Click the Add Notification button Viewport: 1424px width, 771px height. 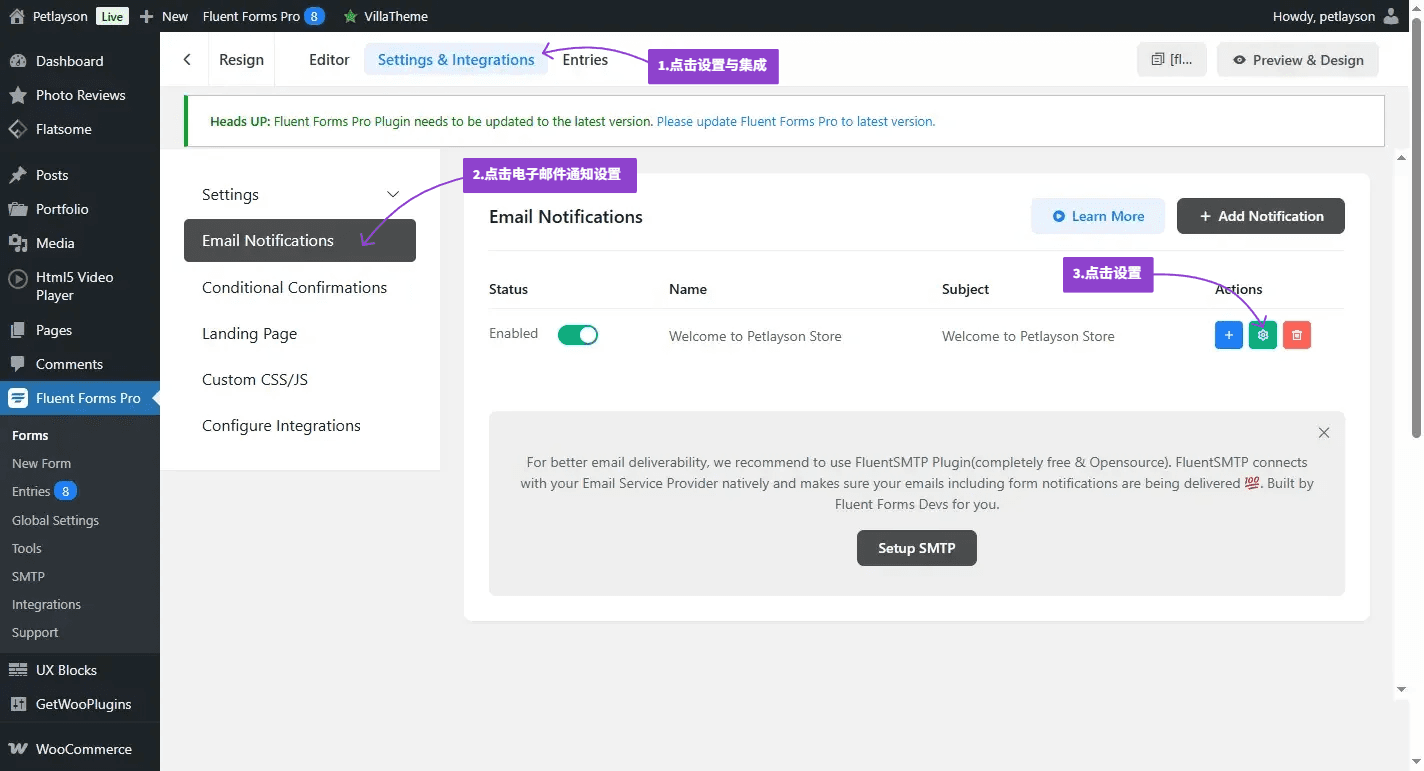1260,216
